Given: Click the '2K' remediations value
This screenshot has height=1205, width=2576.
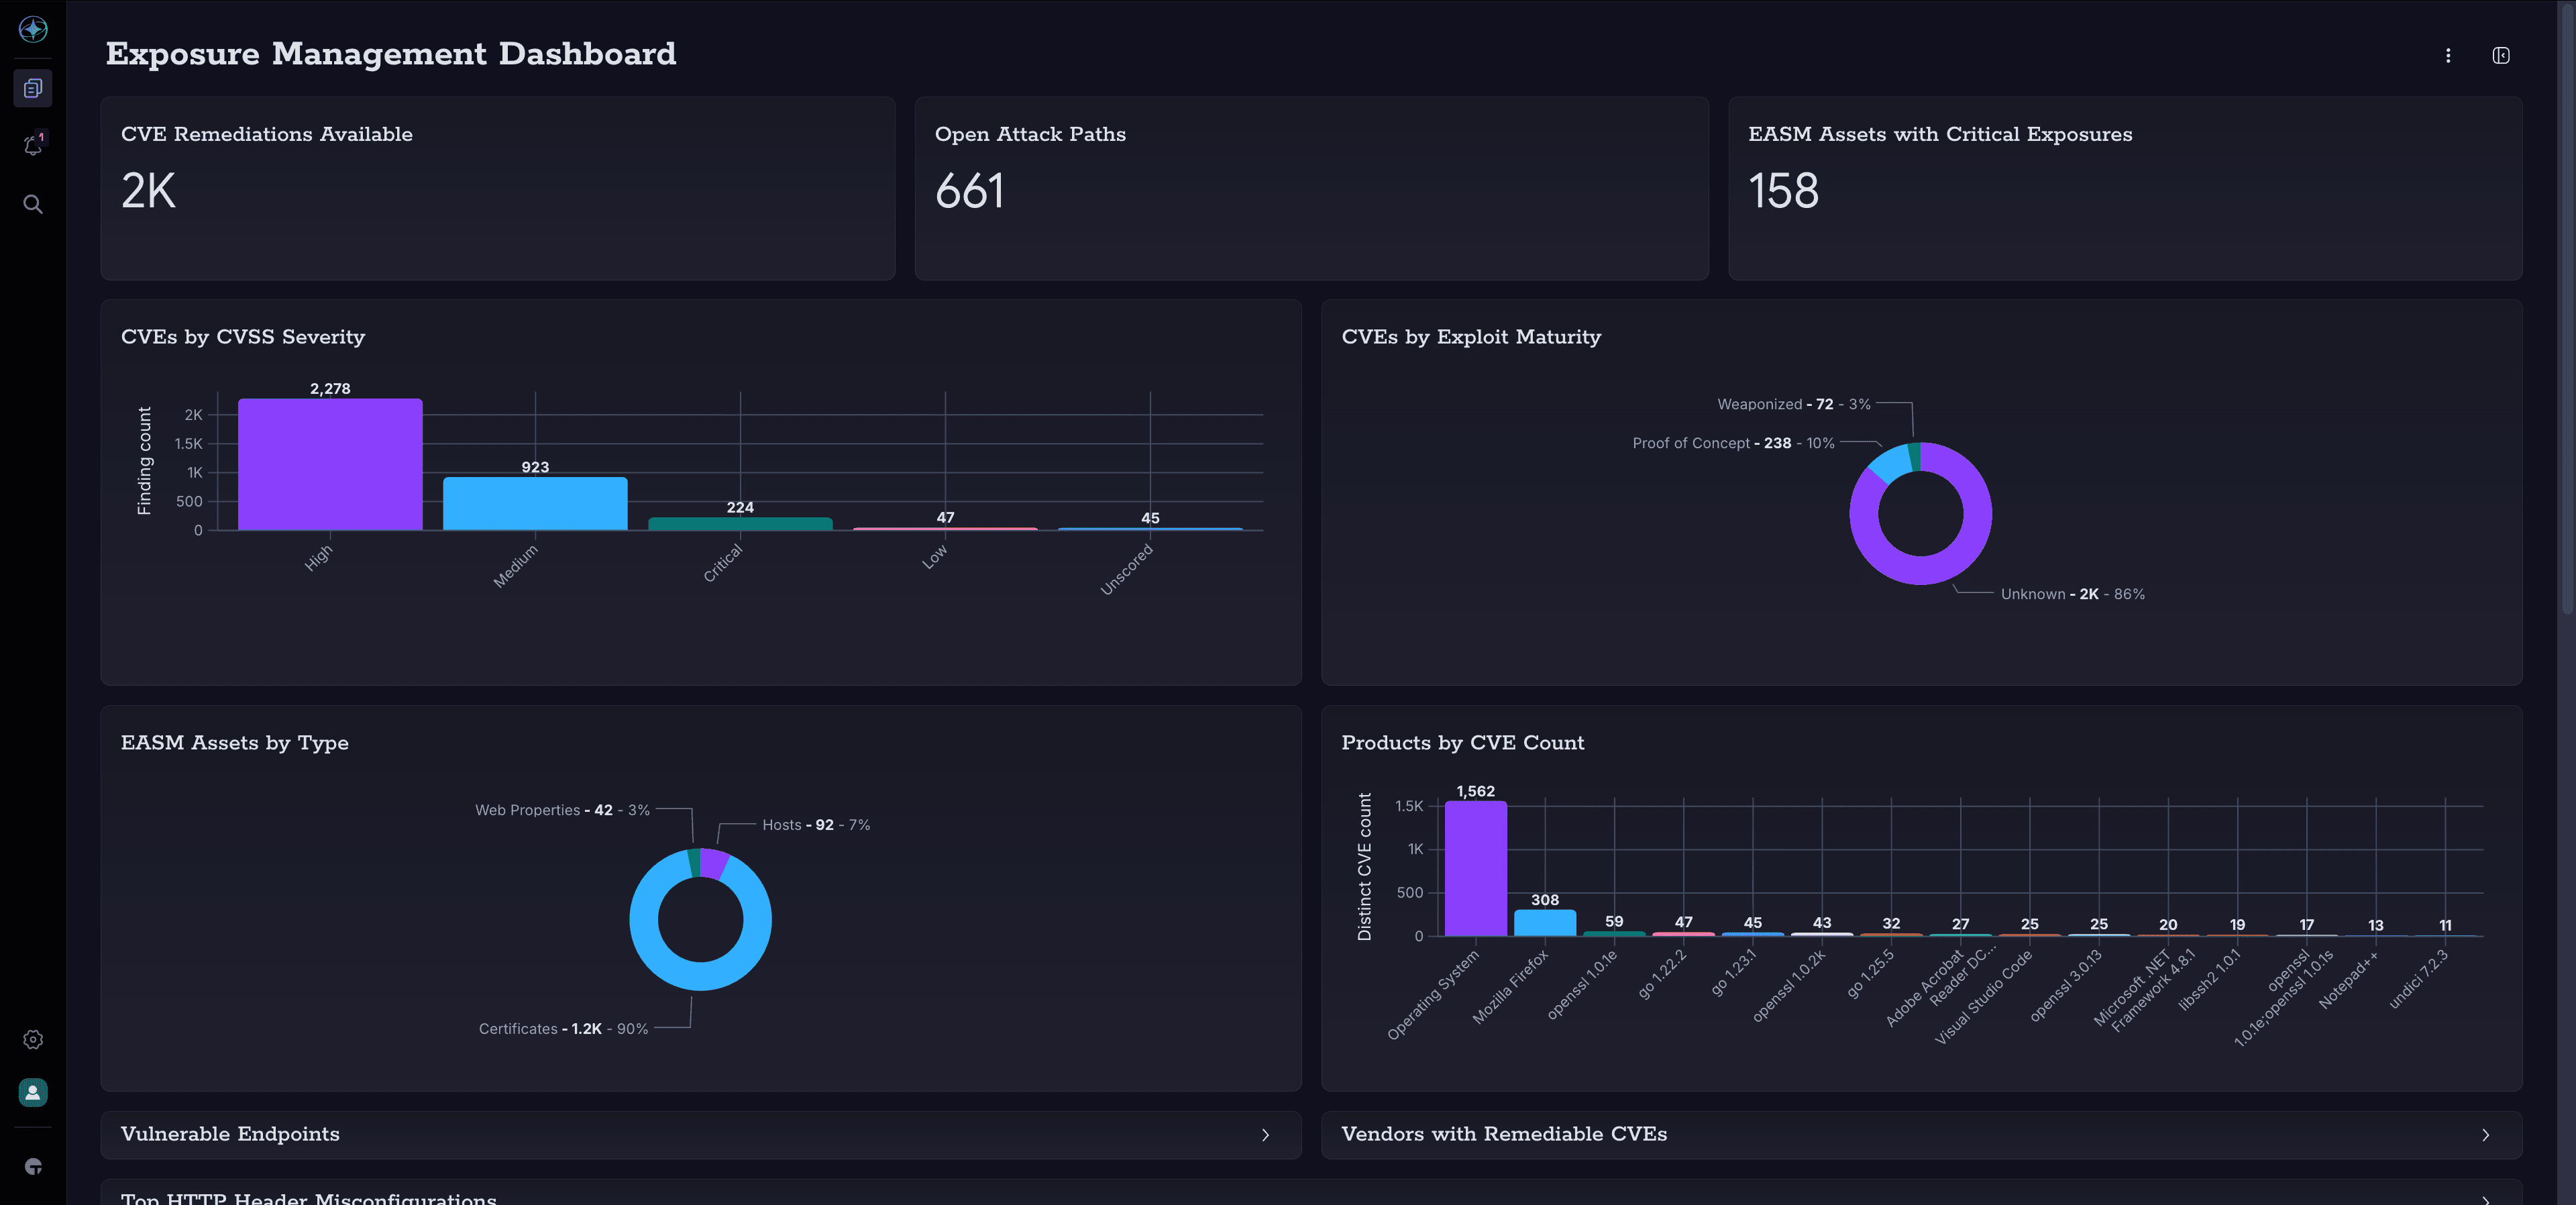Looking at the screenshot, I should [x=148, y=191].
